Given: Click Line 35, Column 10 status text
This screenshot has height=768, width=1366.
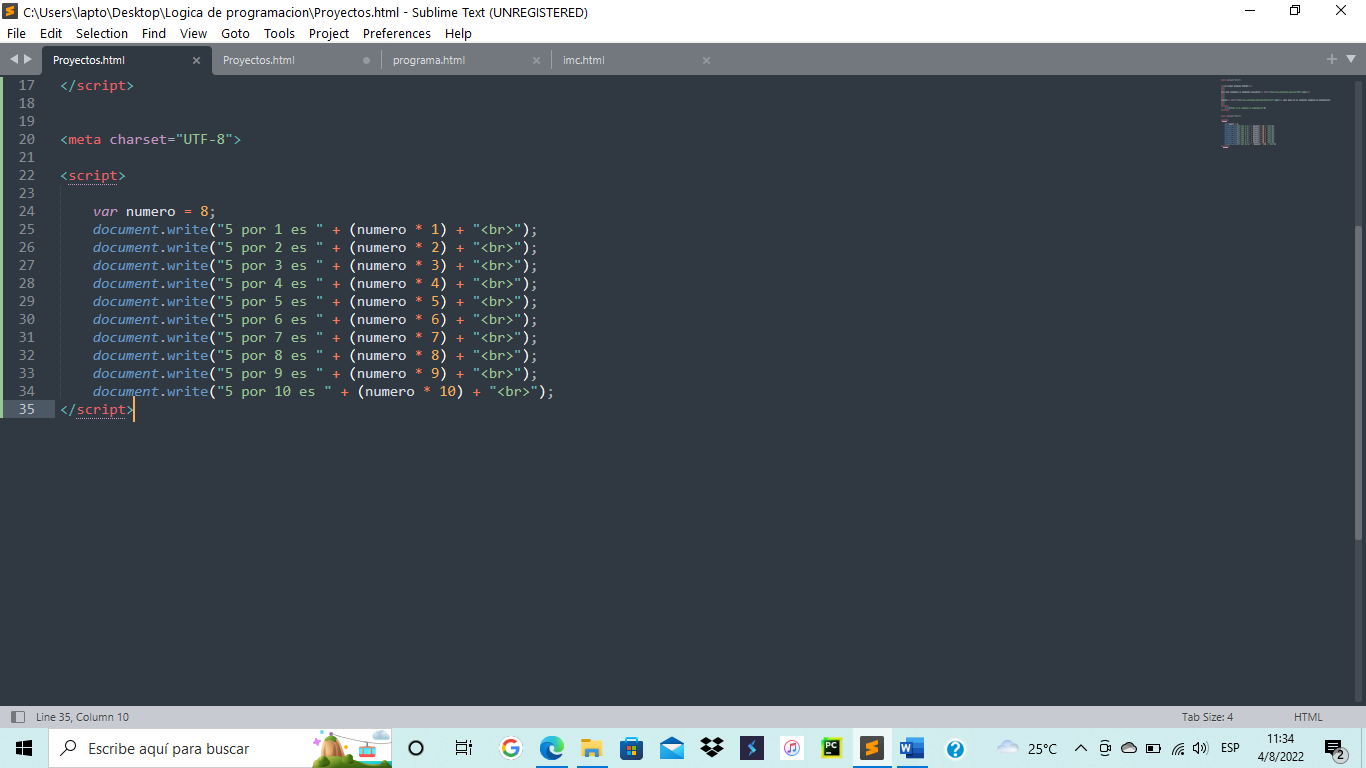Looking at the screenshot, I should tap(82, 717).
